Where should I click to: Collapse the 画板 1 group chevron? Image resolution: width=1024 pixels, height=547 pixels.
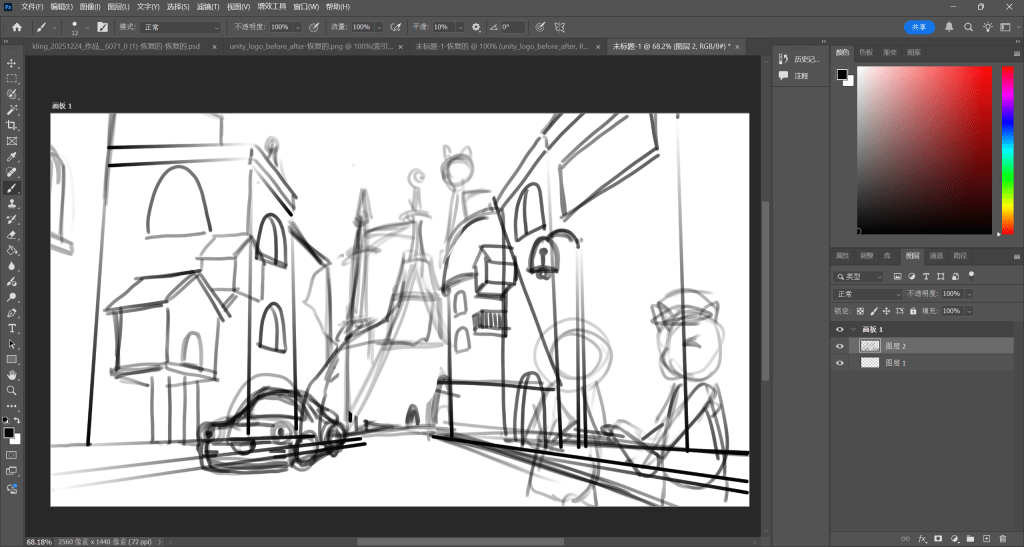(x=853, y=329)
